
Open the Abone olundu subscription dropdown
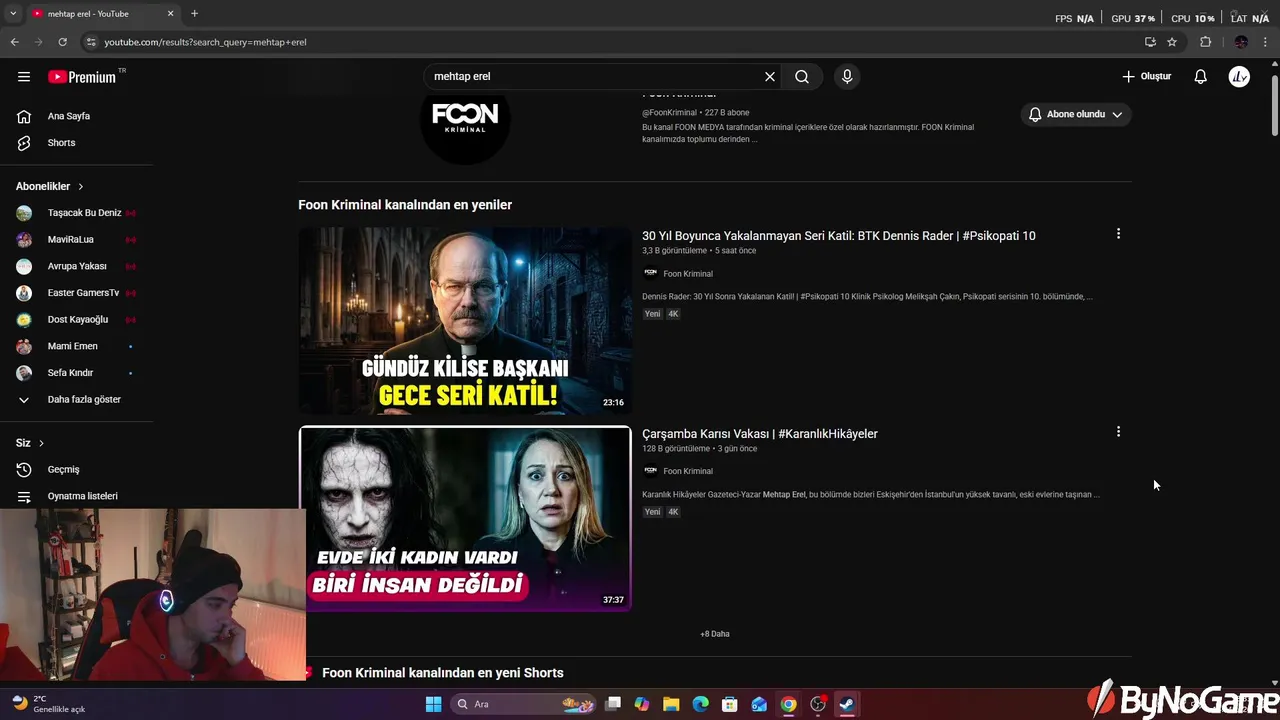(1076, 114)
